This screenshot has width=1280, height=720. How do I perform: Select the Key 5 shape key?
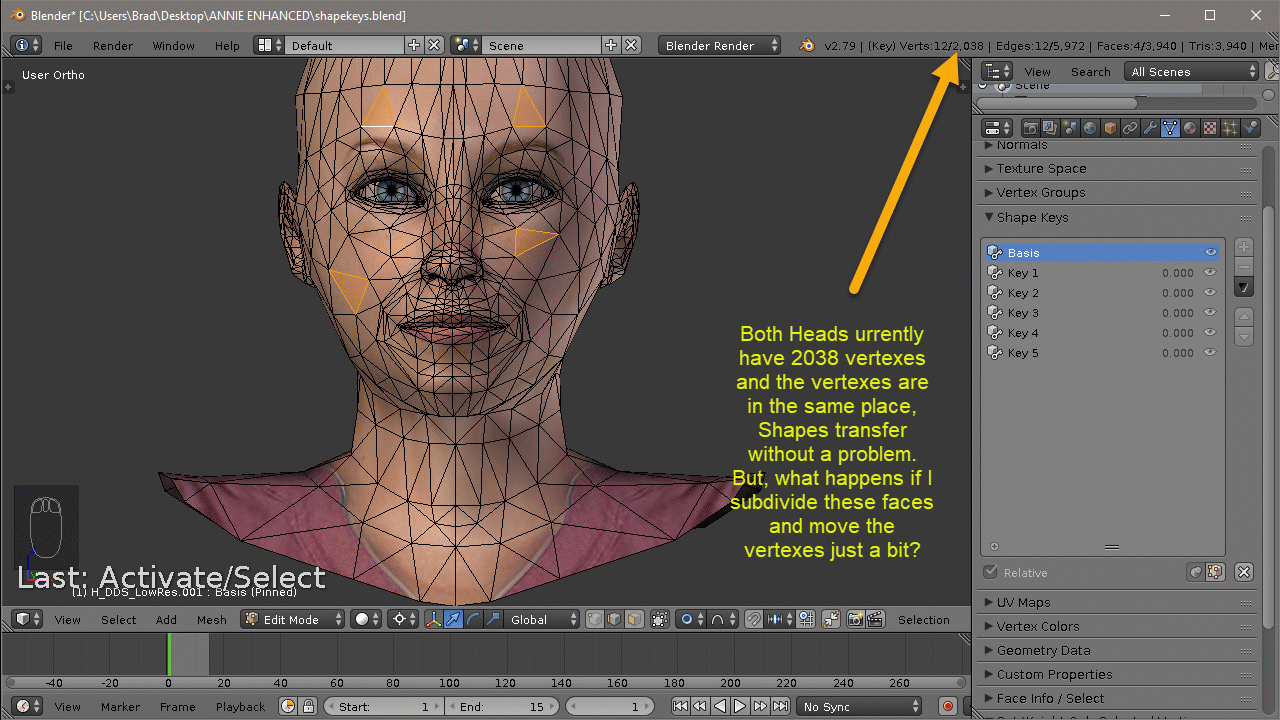(1023, 353)
